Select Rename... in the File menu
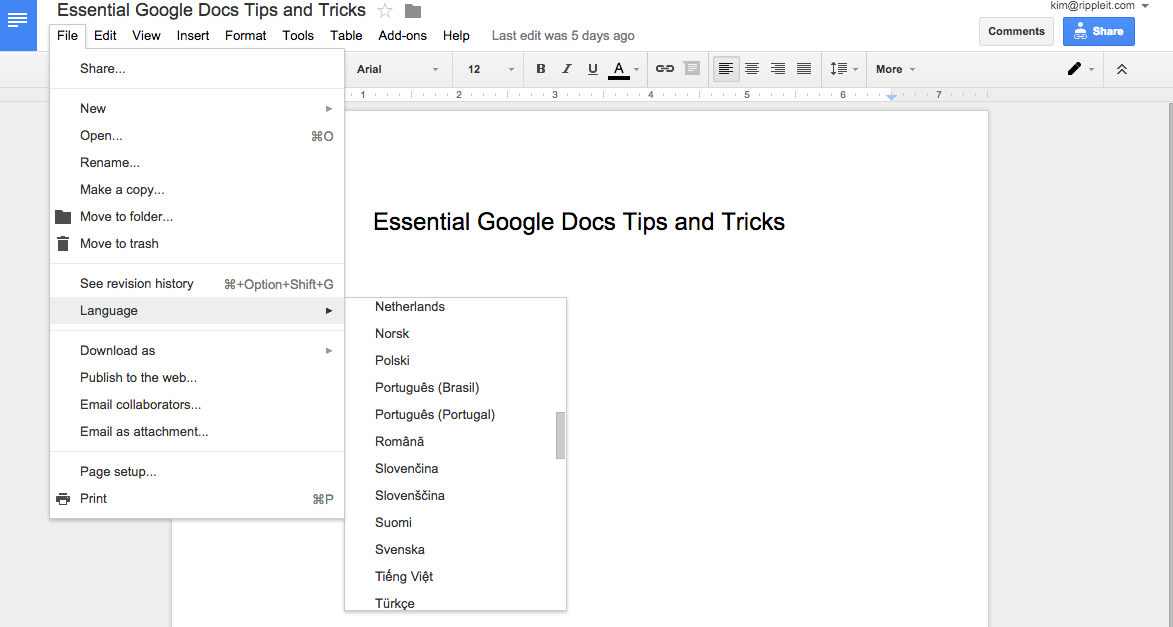 click(x=197, y=162)
